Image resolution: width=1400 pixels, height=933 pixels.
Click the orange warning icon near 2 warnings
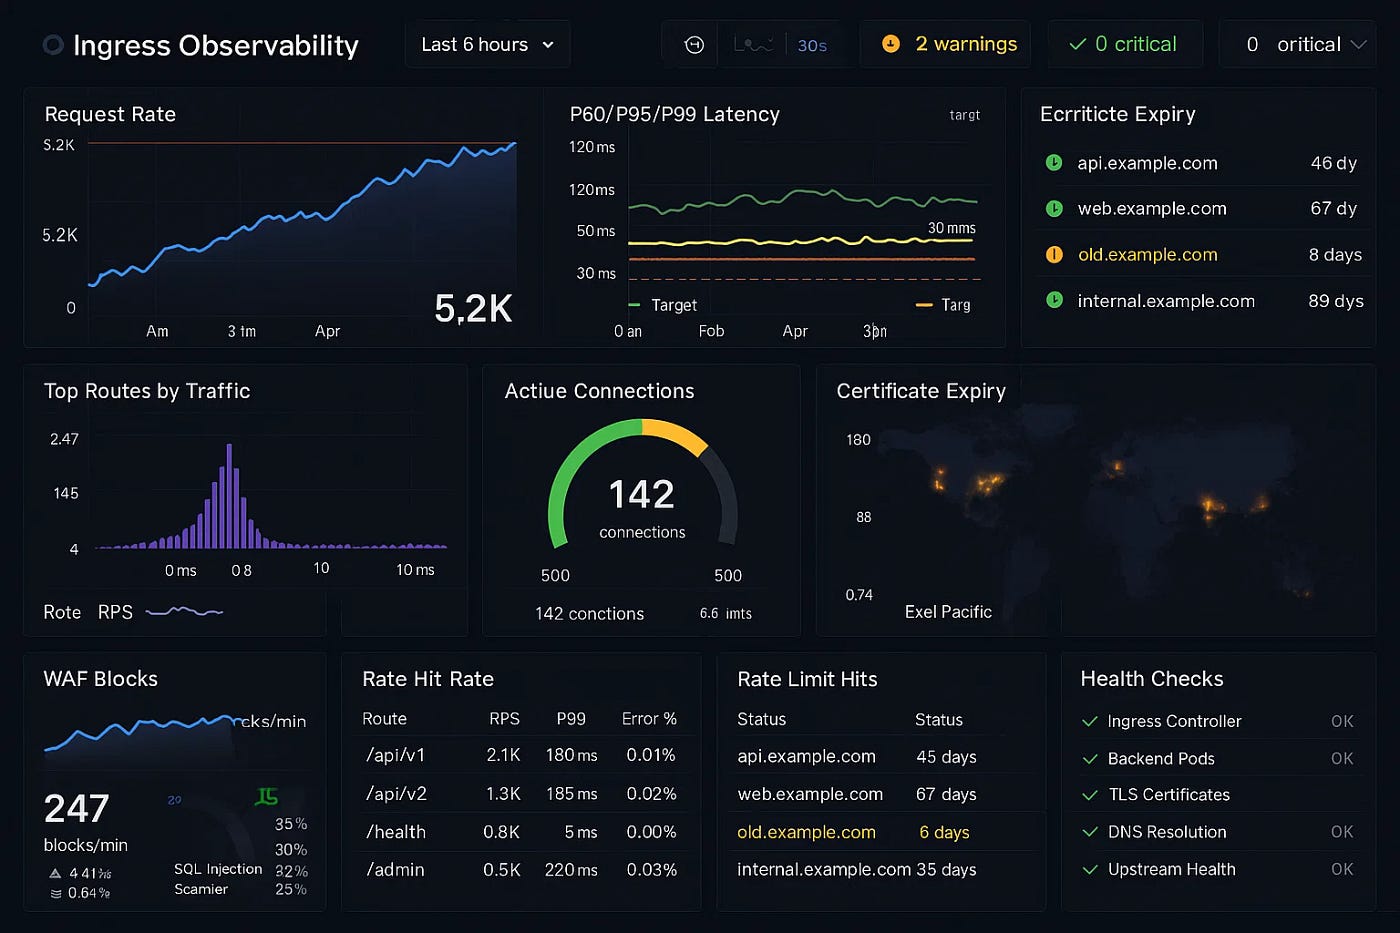pyautogui.click(x=890, y=44)
